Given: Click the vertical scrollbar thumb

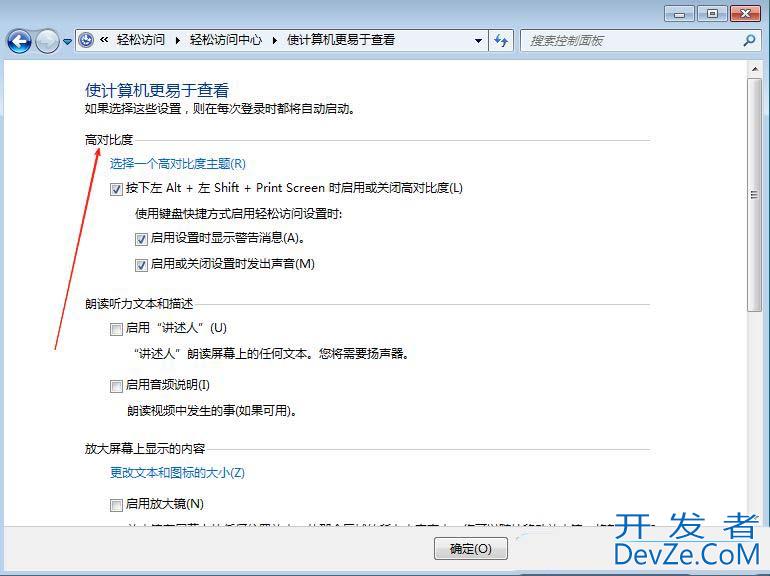Looking at the screenshot, I should [755, 194].
